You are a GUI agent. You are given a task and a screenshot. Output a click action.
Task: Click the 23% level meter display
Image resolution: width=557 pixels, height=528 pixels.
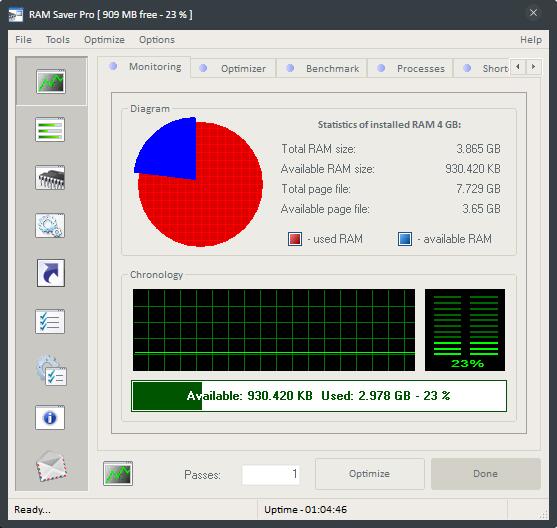[x=465, y=330]
